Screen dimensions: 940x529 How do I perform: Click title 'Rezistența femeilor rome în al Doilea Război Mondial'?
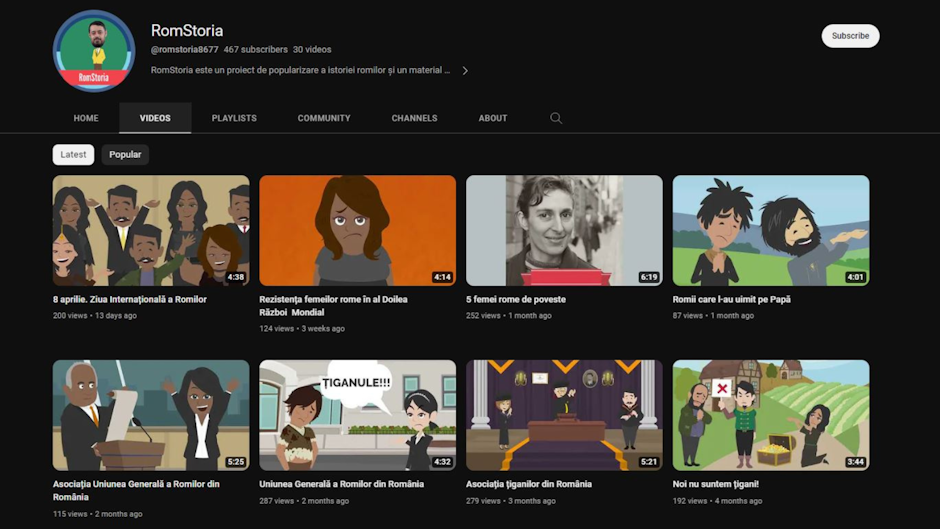(x=333, y=306)
